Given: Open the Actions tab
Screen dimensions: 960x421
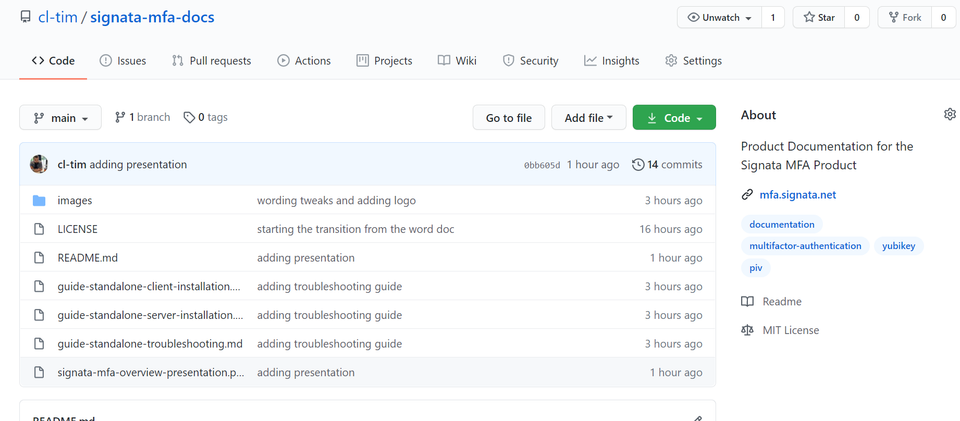Looking at the screenshot, I should click(x=304, y=61).
